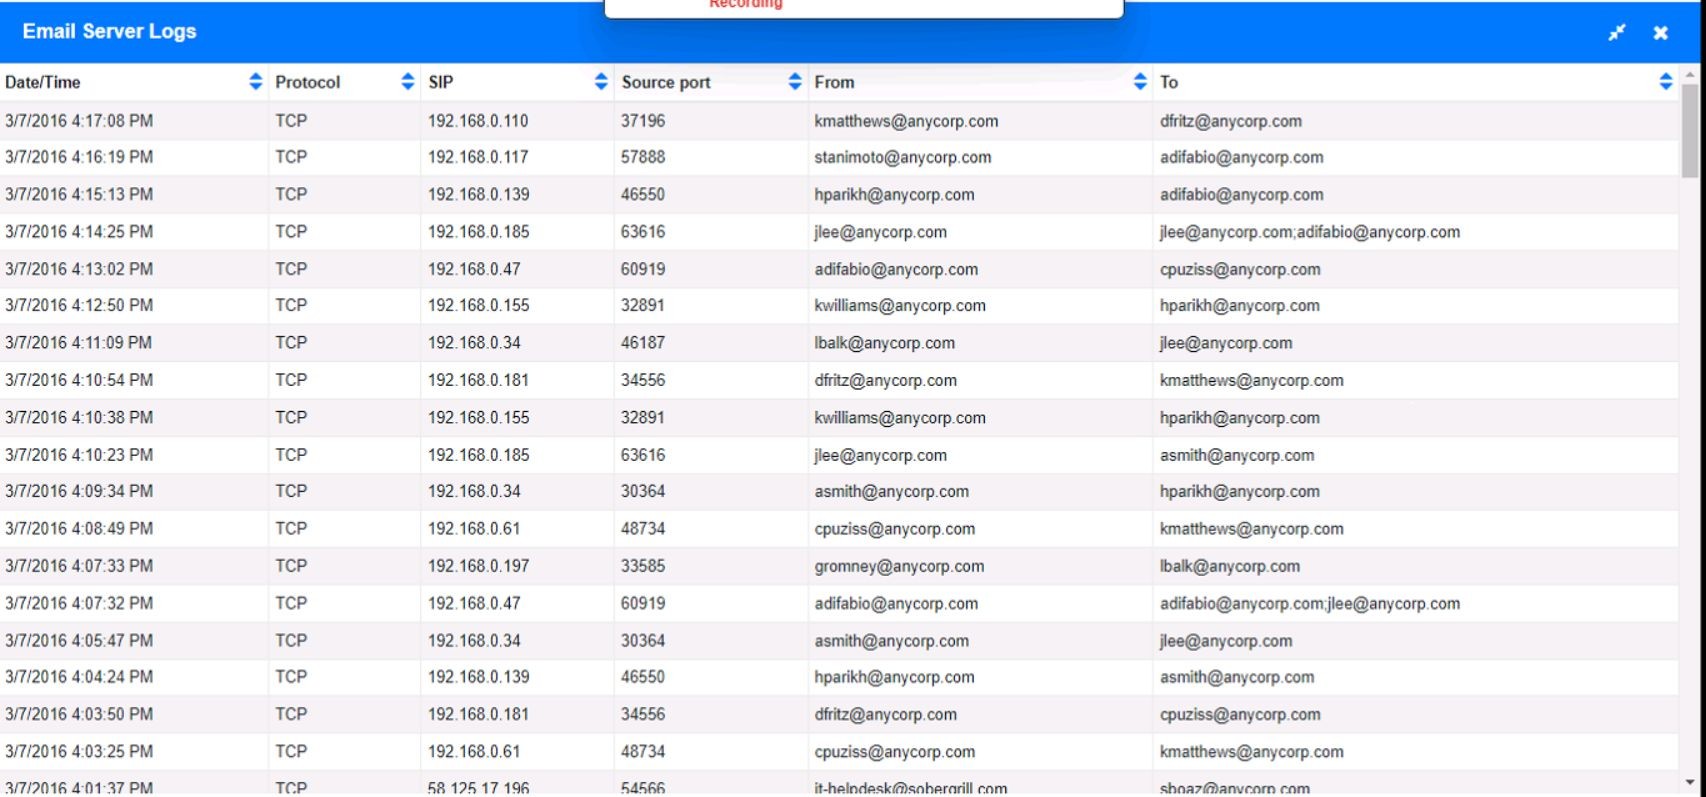Click the Source port header label

[x=666, y=82]
